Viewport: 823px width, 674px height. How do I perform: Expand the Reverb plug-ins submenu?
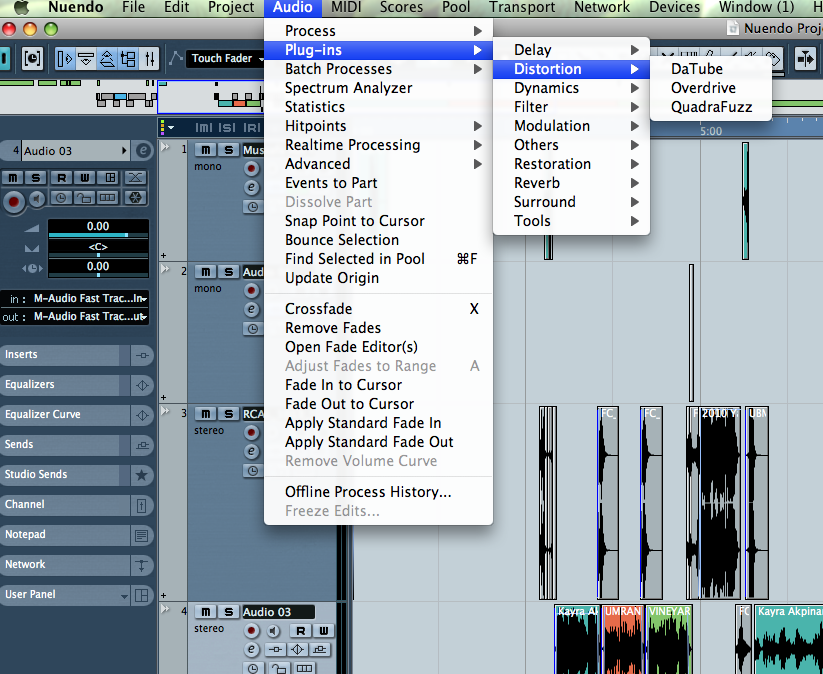pos(571,183)
